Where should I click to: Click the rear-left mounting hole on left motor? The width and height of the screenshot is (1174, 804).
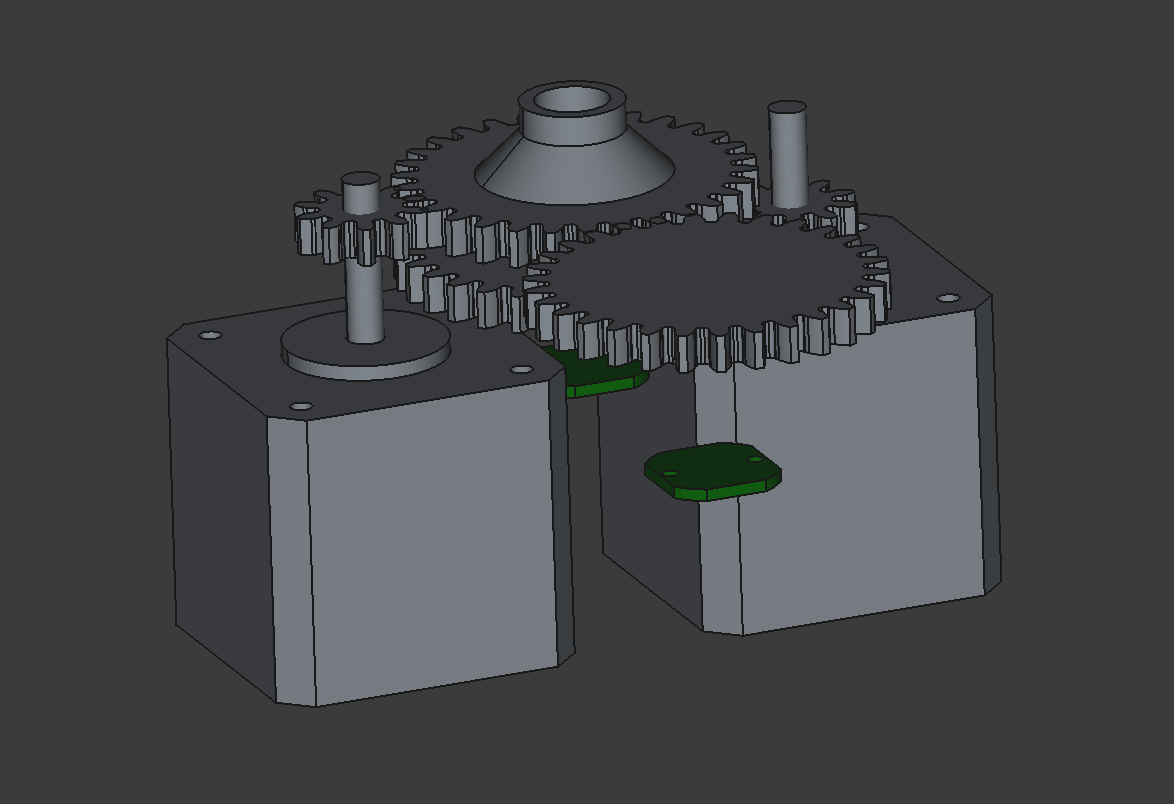(x=210, y=335)
